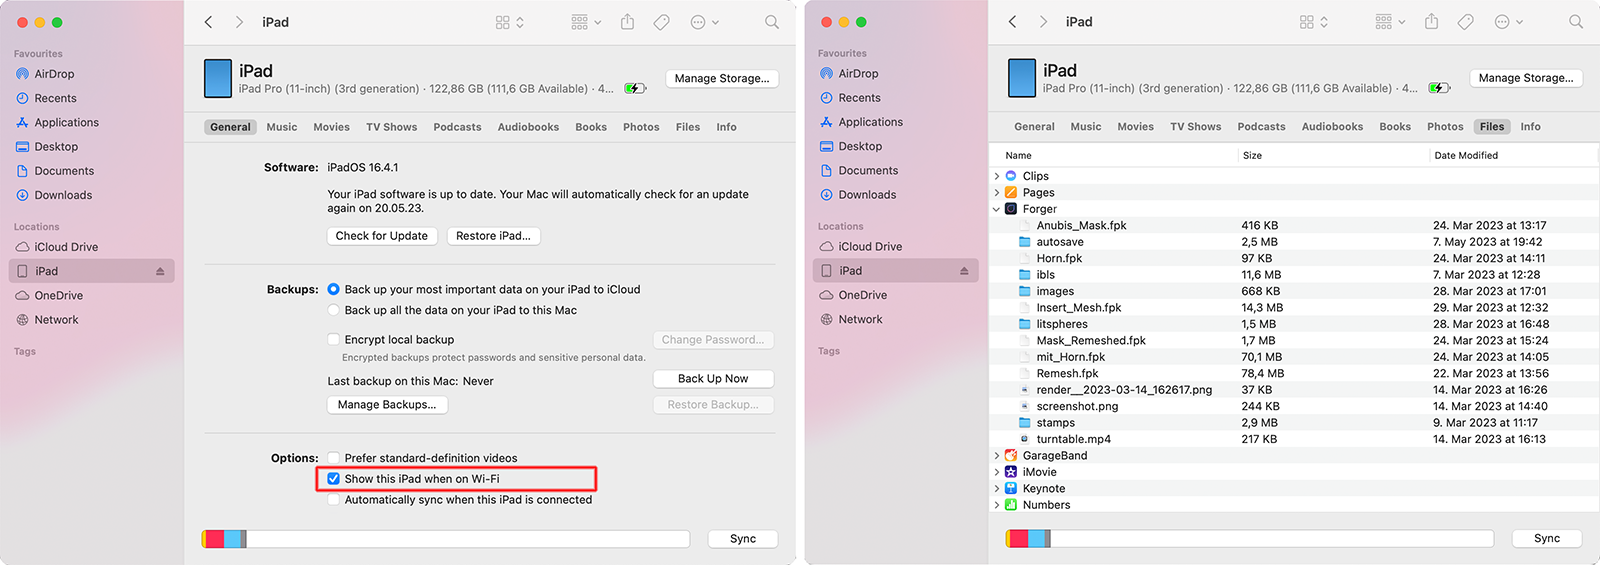Click the search magnifier in left window toolbar
1600x565 pixels.
(772, 22)
